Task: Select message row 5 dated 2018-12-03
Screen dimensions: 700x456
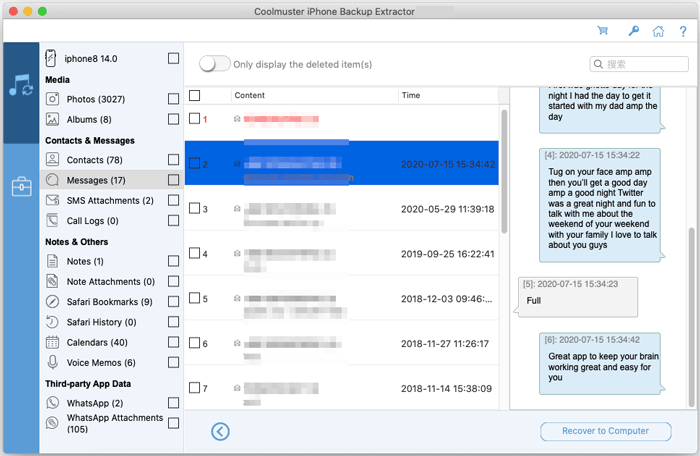Action: 342,298
